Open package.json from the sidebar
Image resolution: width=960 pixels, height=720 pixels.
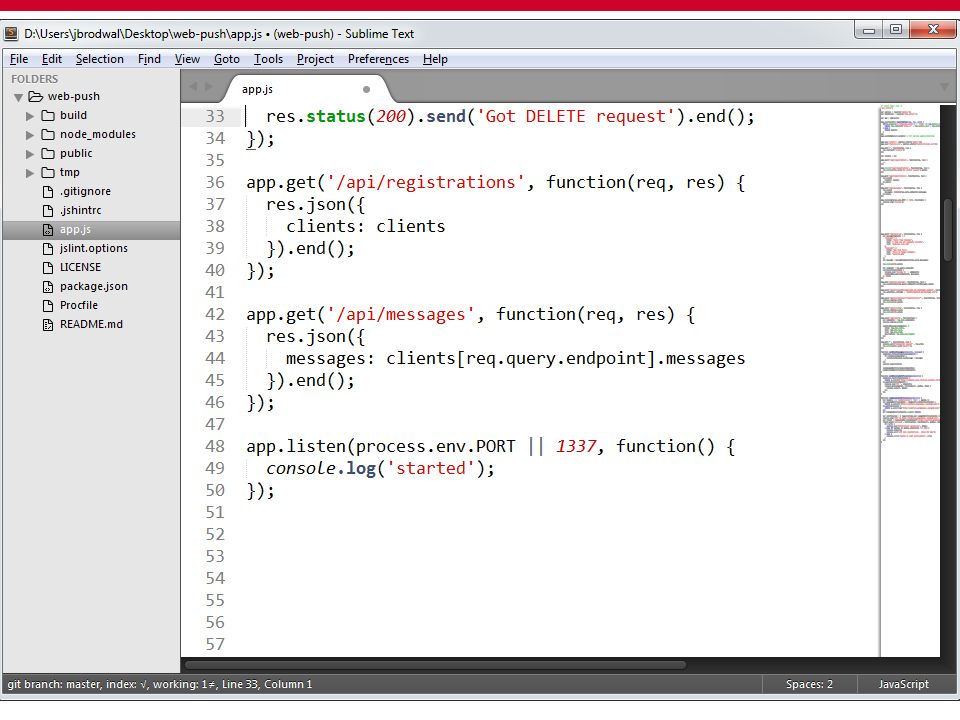pyautogui.click(x=94, y=287)
